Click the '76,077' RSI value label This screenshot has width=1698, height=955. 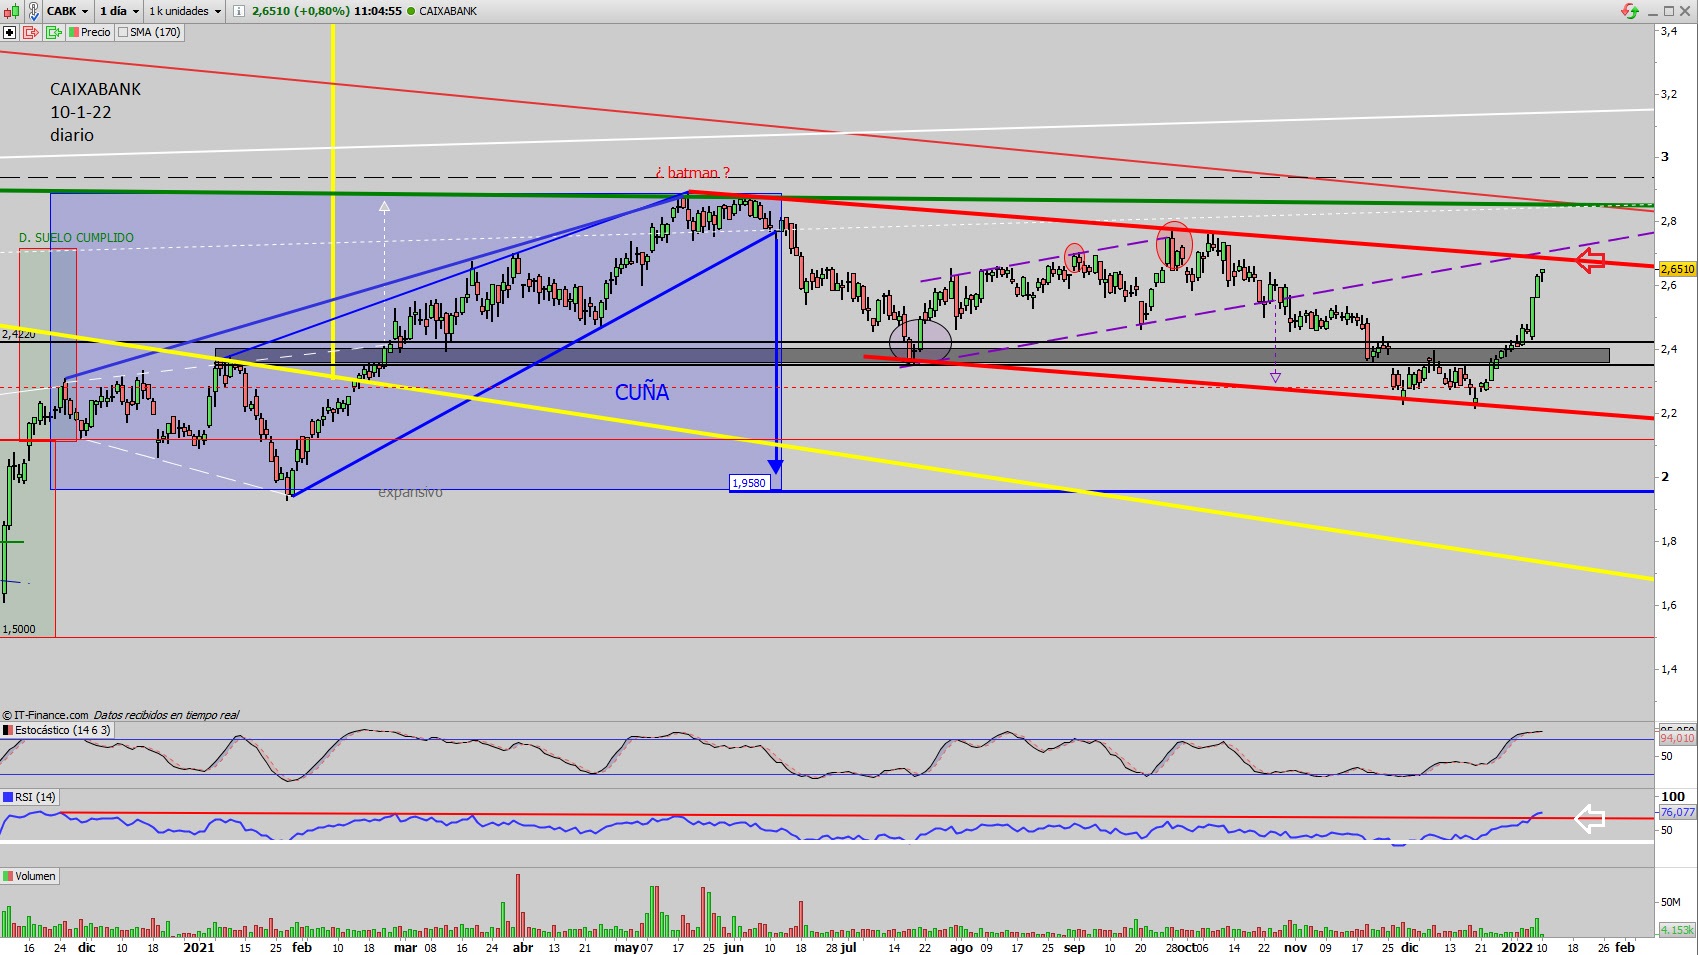(x=1677, y=812)
